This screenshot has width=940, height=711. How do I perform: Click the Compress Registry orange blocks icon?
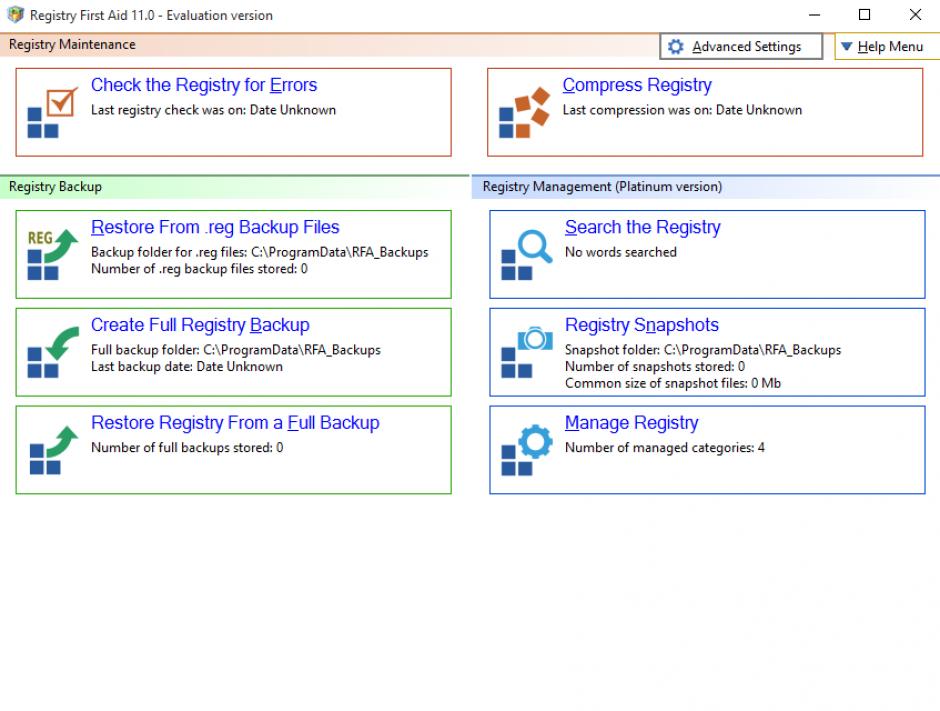525,113
